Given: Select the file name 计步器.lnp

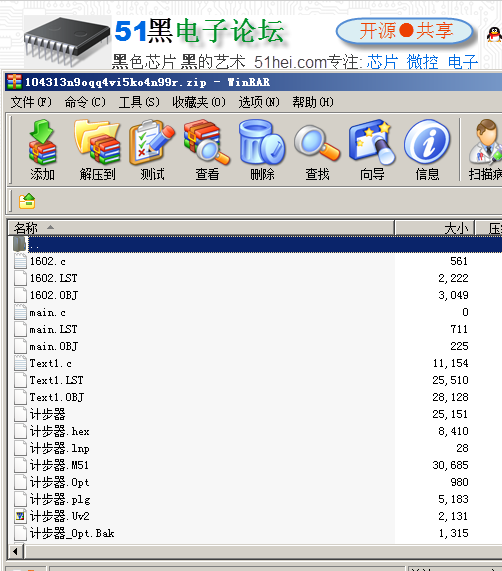Looking at the screenshot, I should [59, 448].
